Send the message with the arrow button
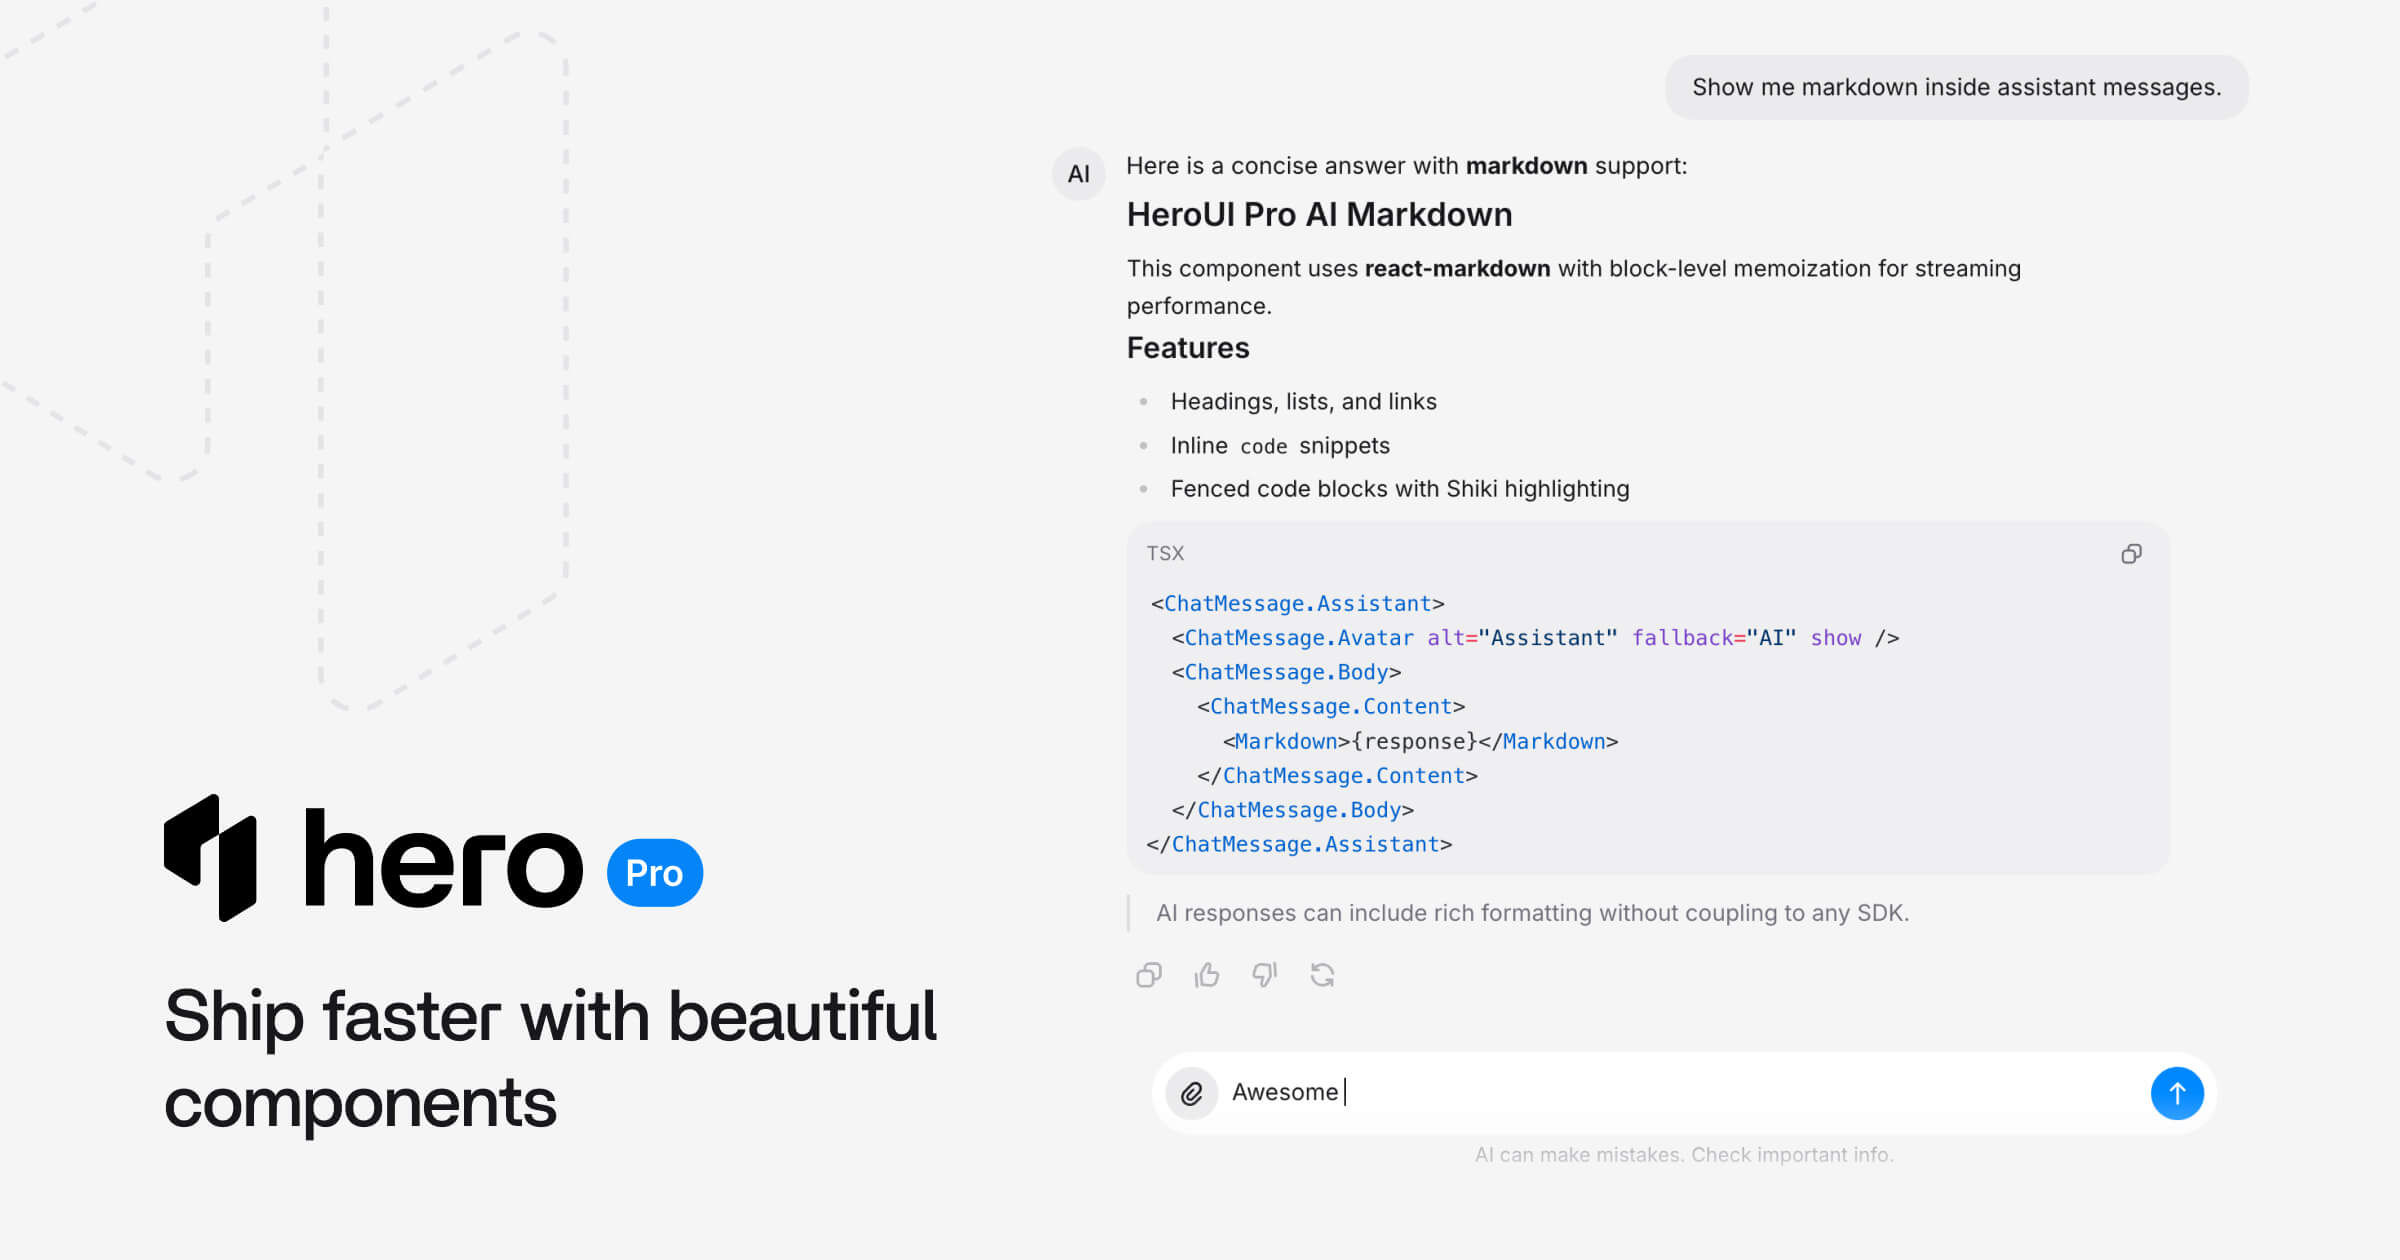The height and width of the screenshot is (1260, 2400). 2177,1093
